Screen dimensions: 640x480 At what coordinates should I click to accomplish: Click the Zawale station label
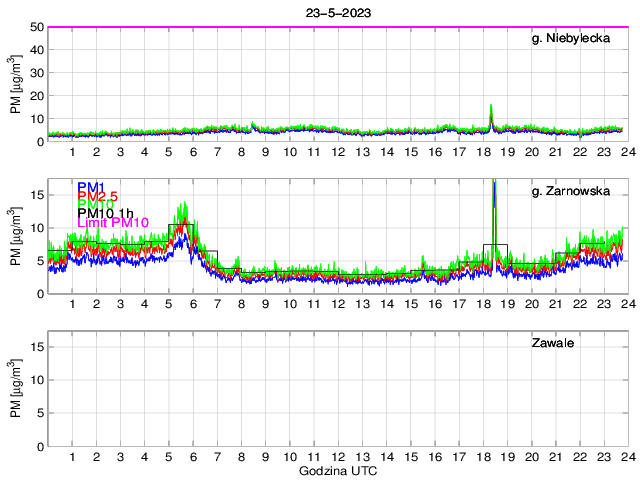point(552,343)
